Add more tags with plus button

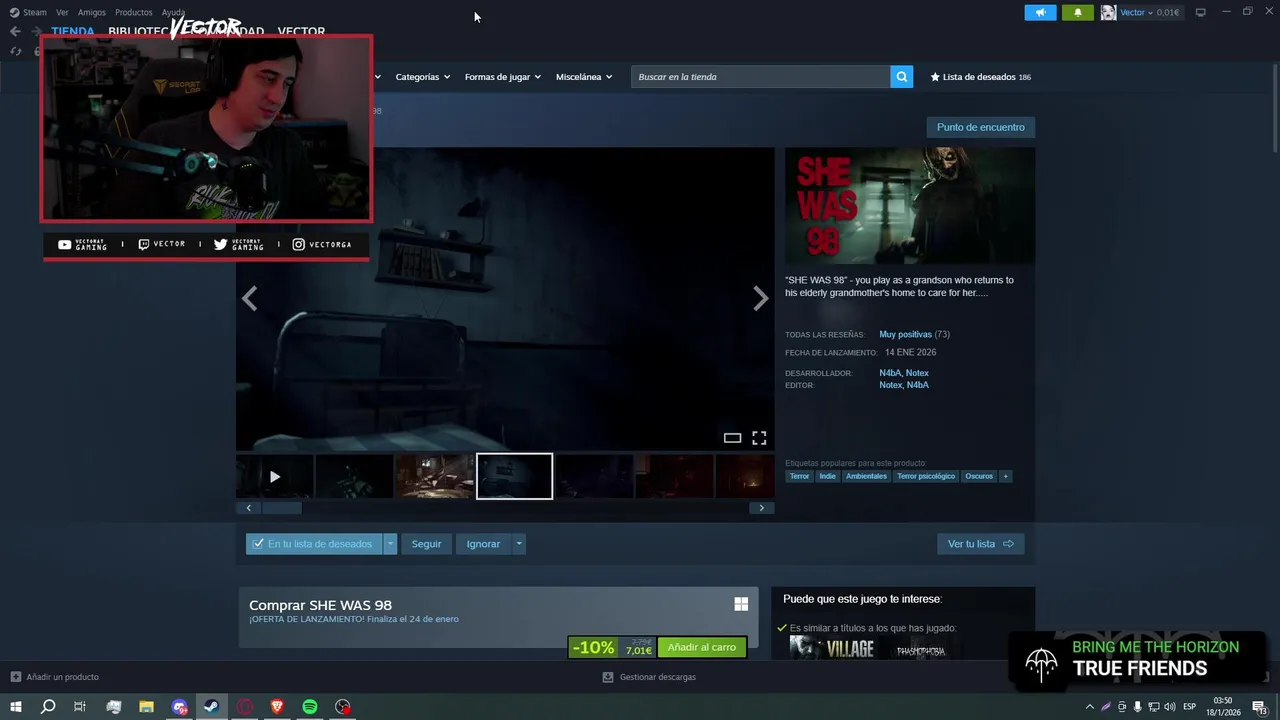(x=1005, y=476)
